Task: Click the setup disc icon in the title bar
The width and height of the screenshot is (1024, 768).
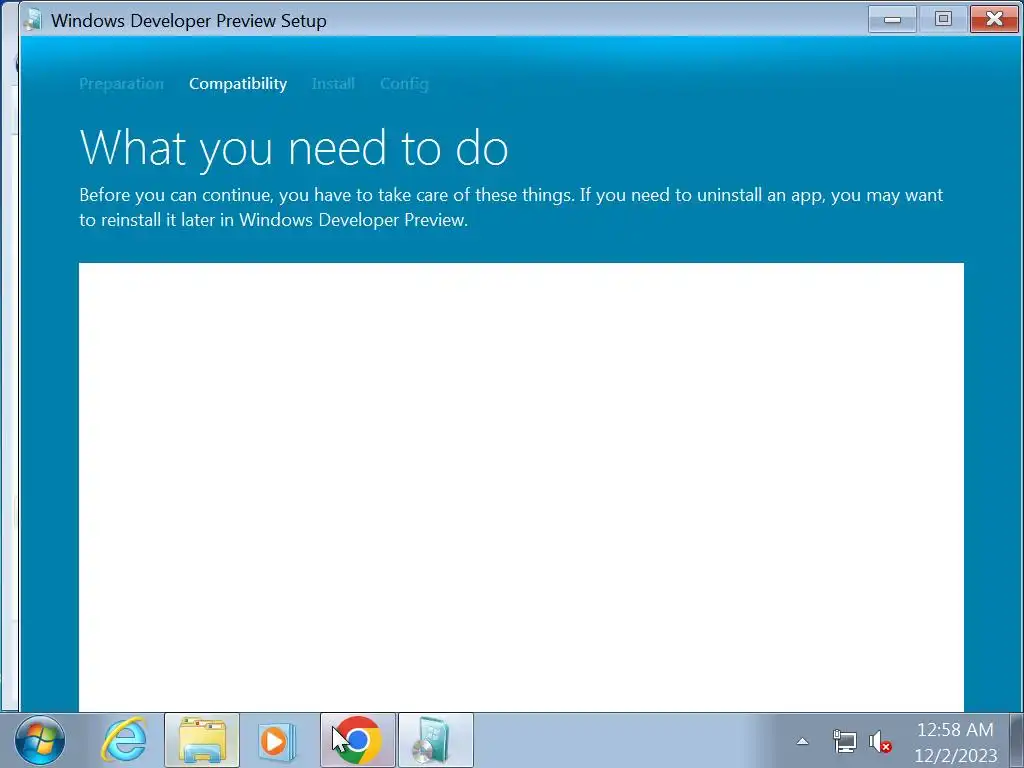Action: click(33, 20)
